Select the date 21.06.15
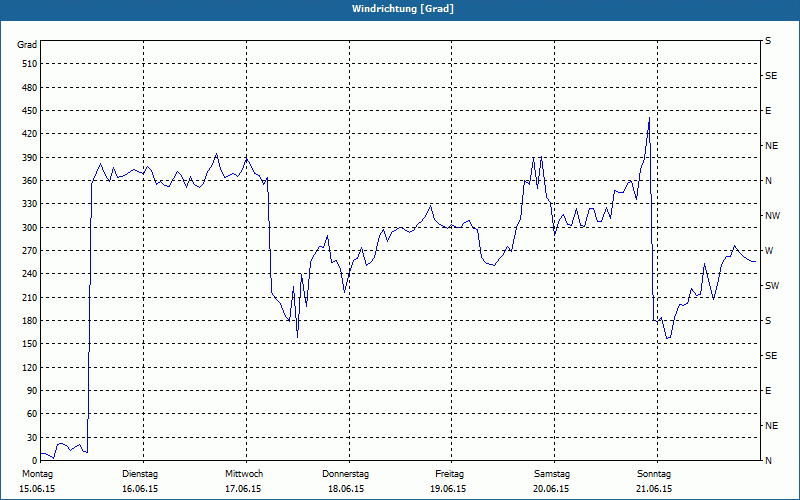This screenshot has width=800, height=500. tap(655, 489)
